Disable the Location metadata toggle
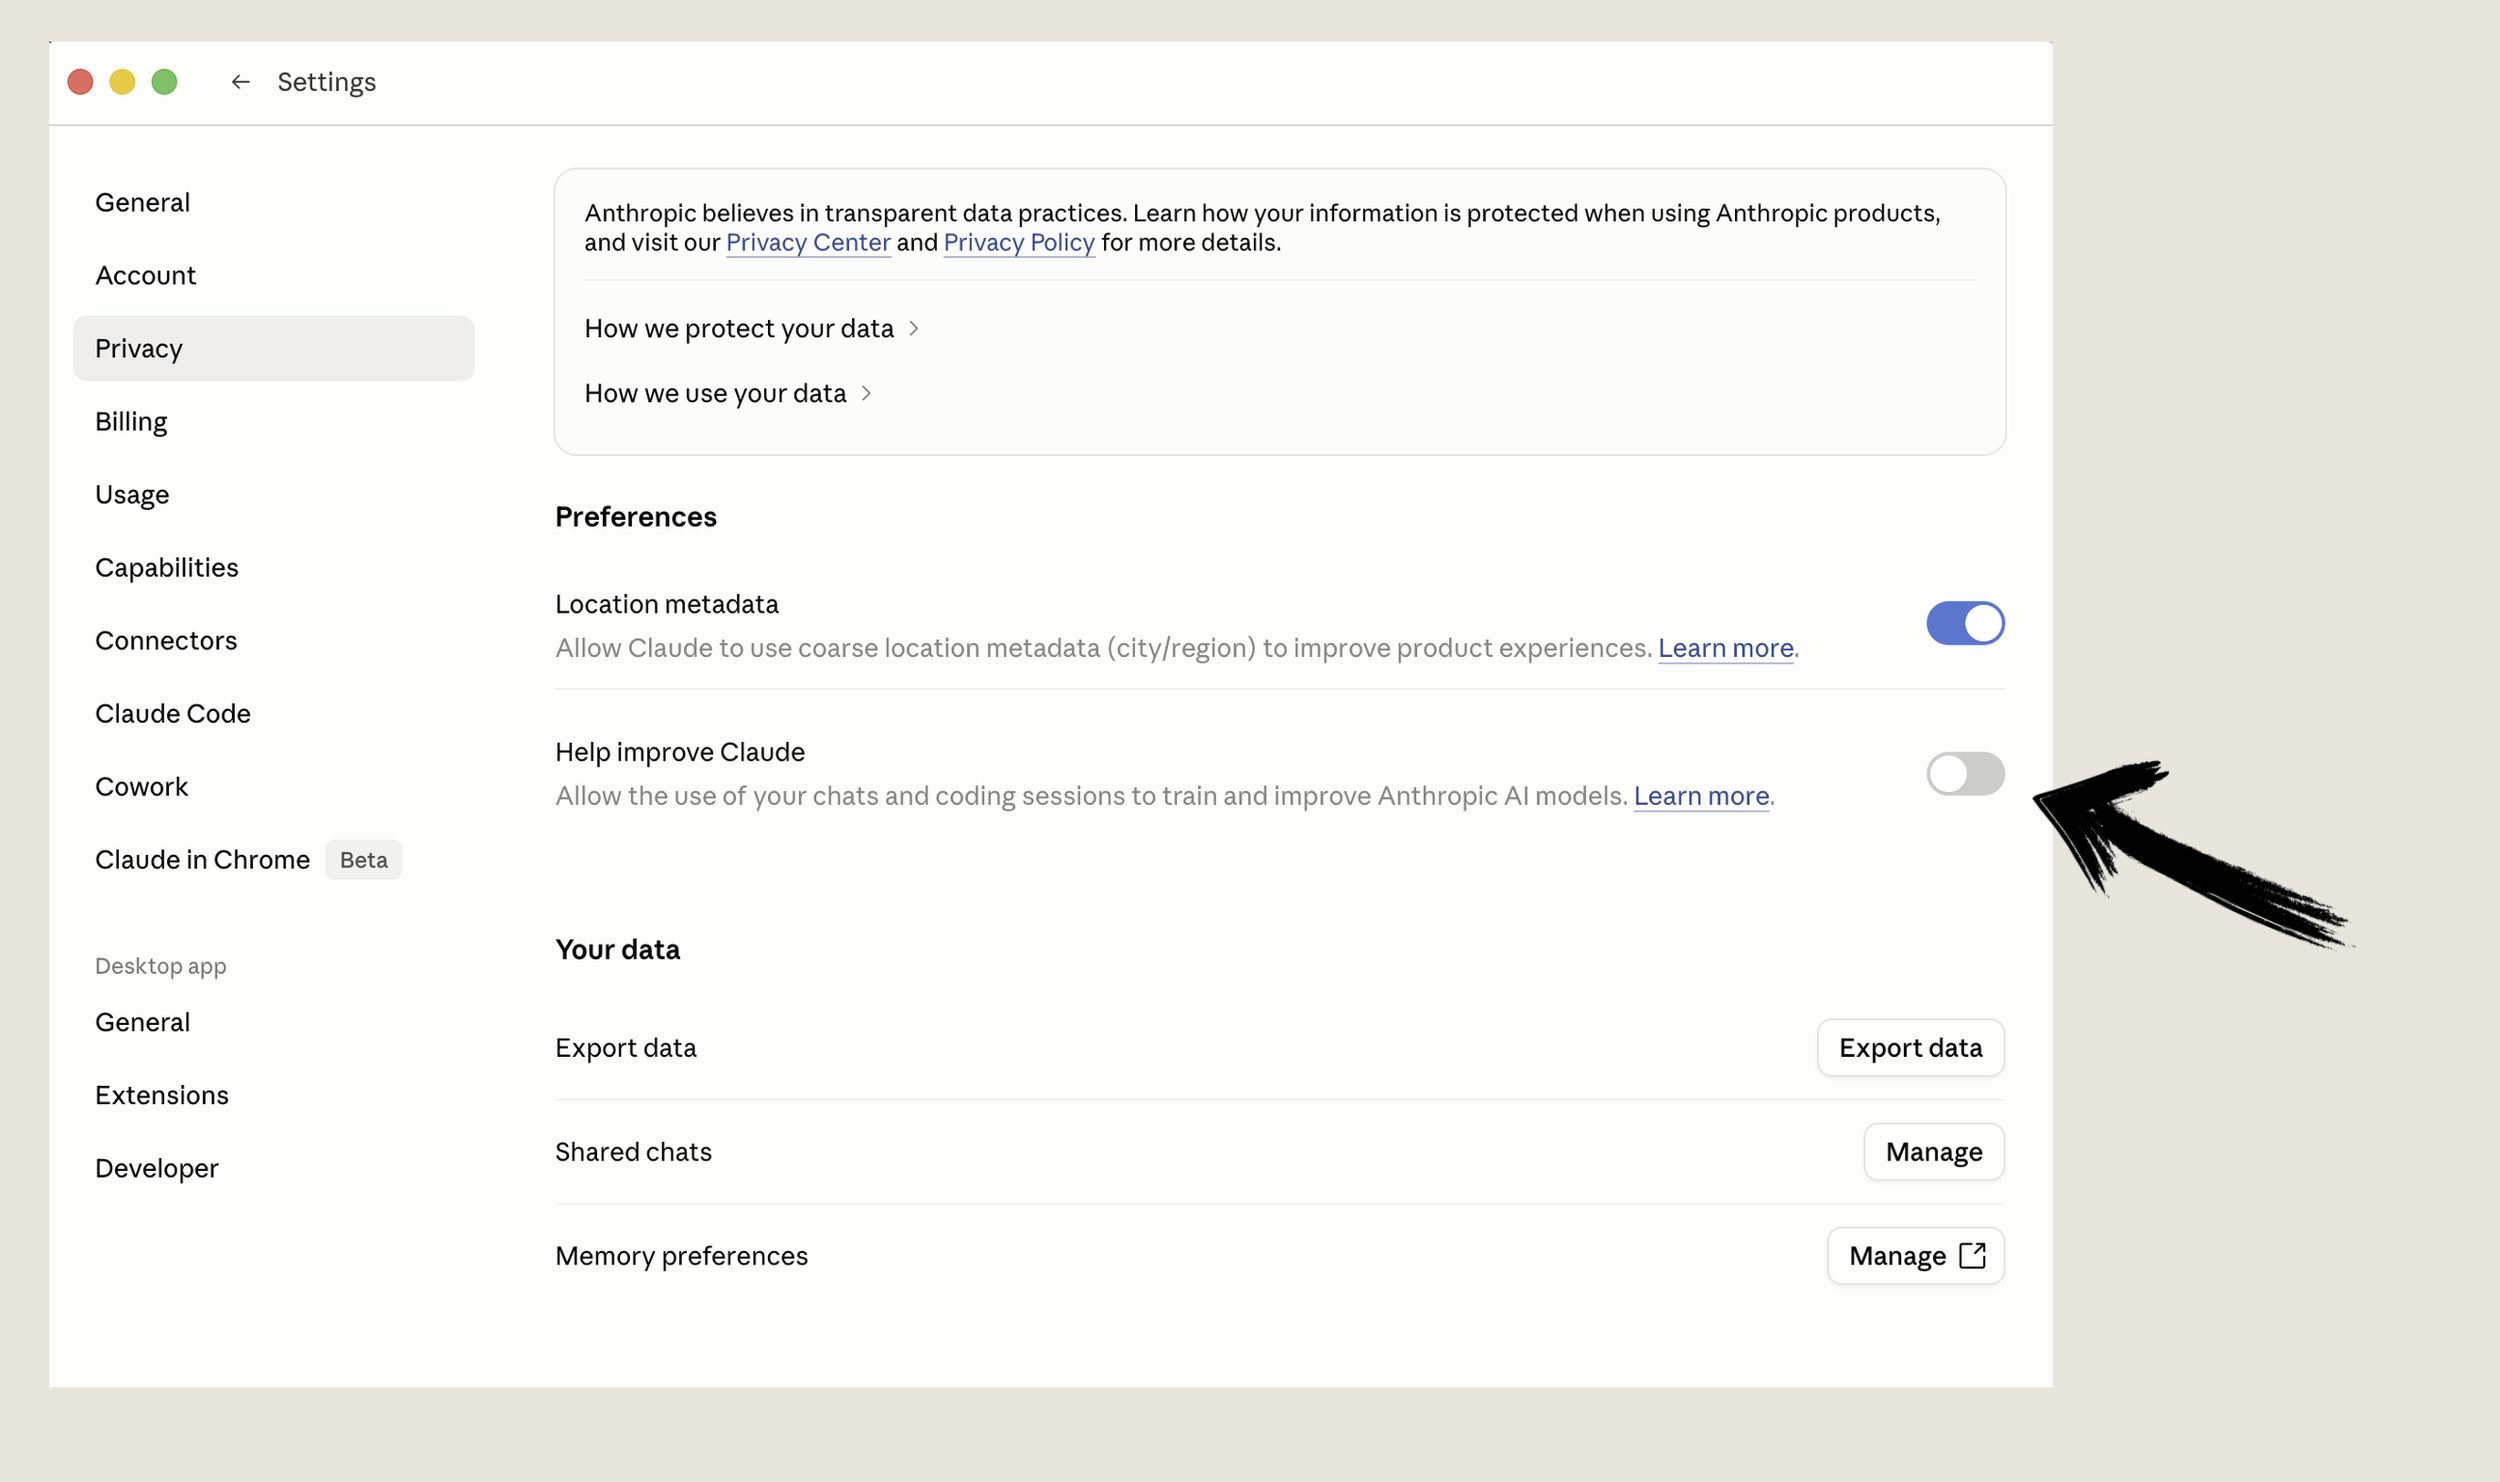The width and height of the screenshot is (2500, 1482). point(1965,623)
